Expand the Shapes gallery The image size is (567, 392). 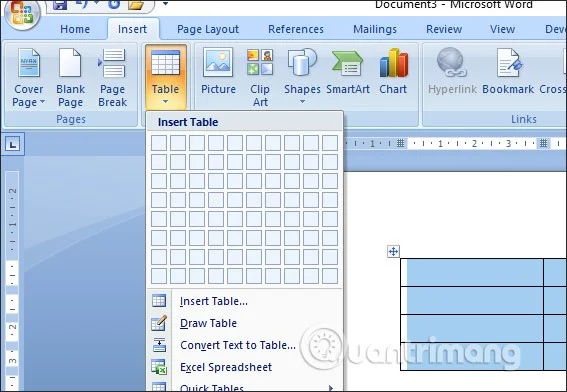click(x=302, y=77)
